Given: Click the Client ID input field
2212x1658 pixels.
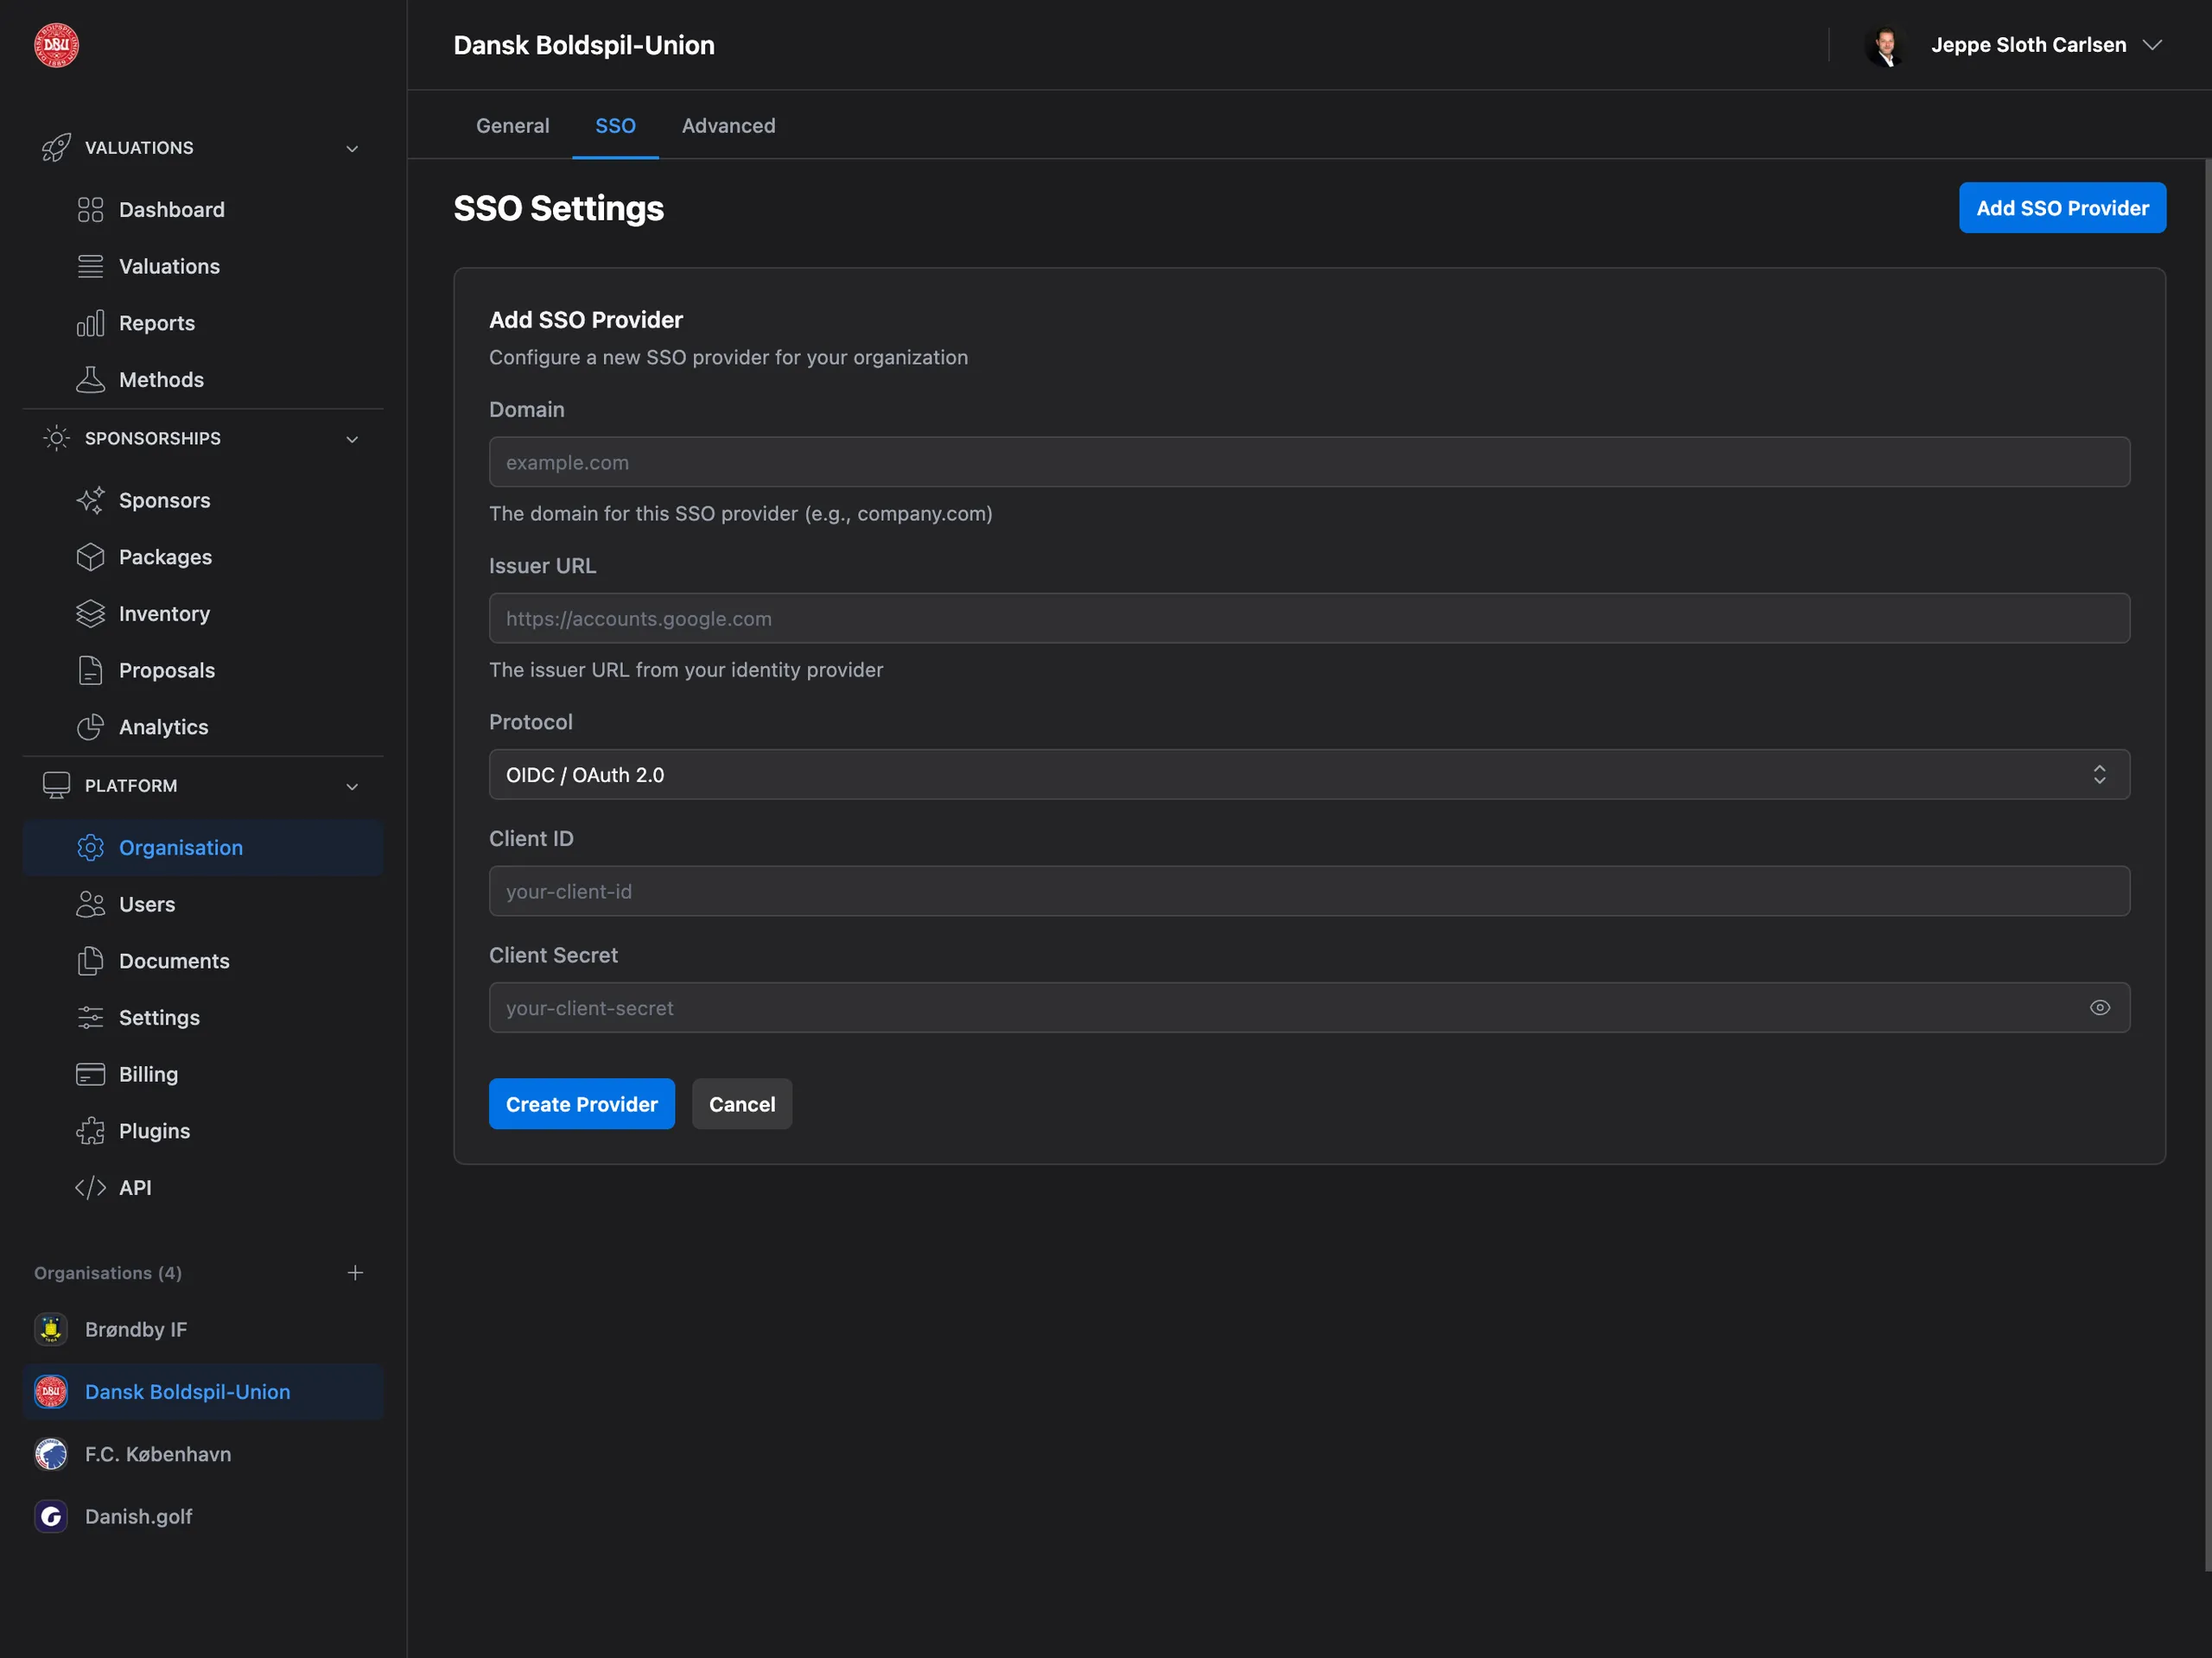Looking at the screenshot, I should (1309, 891).
